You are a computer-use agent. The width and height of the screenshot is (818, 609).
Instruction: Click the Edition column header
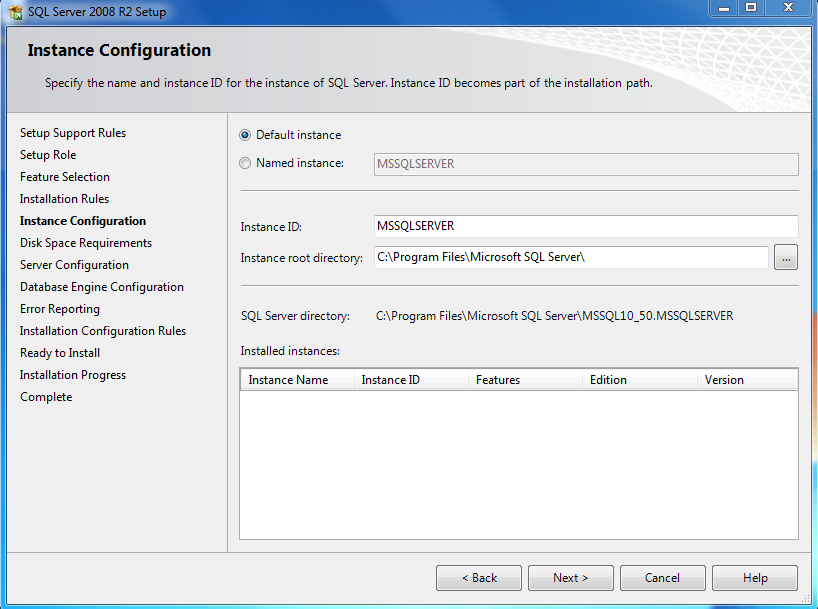[x=640, y=380]
